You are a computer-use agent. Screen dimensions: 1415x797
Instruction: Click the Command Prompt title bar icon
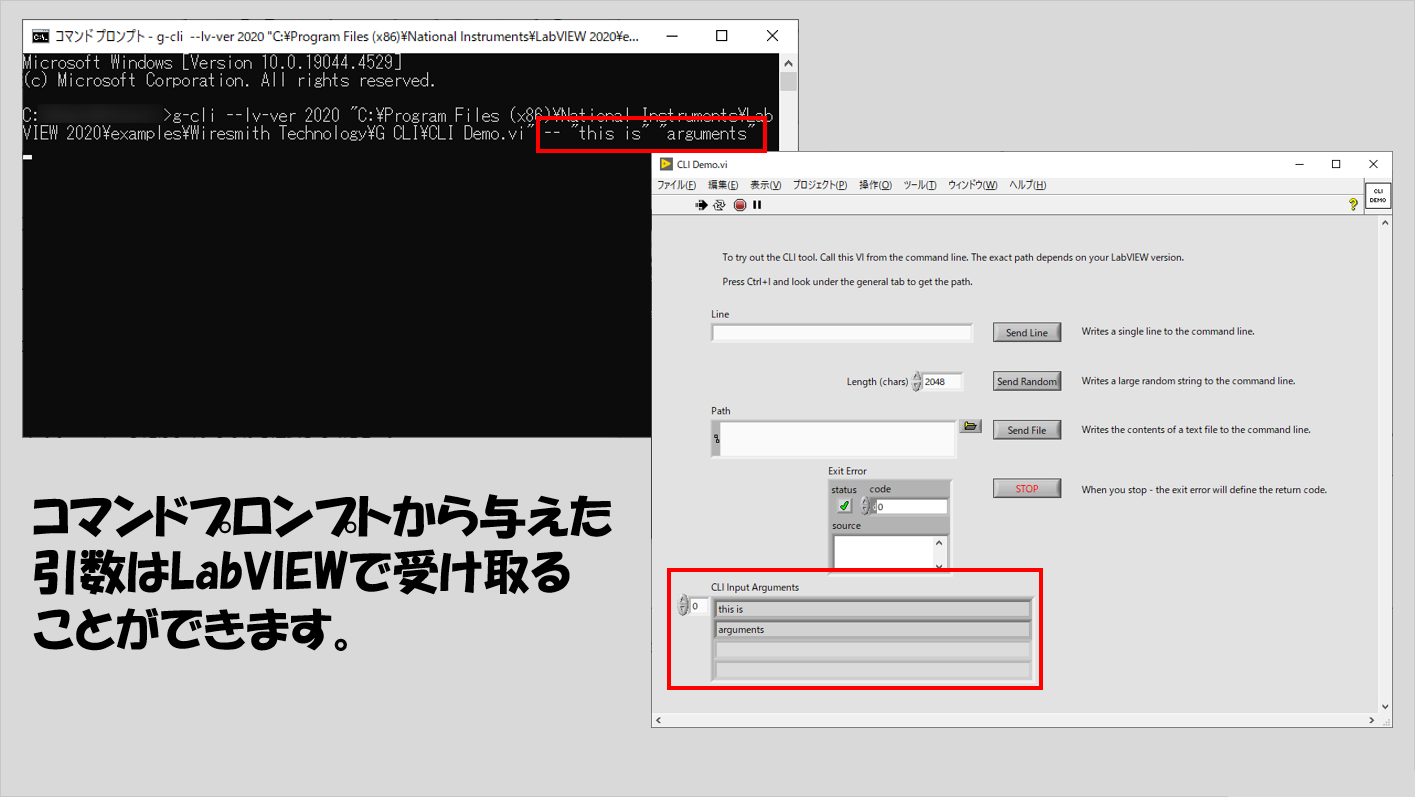tap(40, 36)
